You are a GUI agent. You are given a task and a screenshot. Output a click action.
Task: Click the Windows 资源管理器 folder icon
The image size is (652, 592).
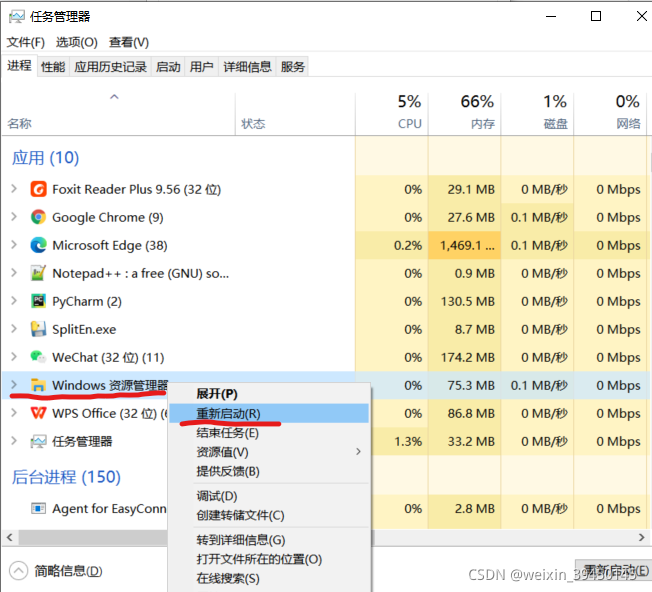tap(38, 385)
